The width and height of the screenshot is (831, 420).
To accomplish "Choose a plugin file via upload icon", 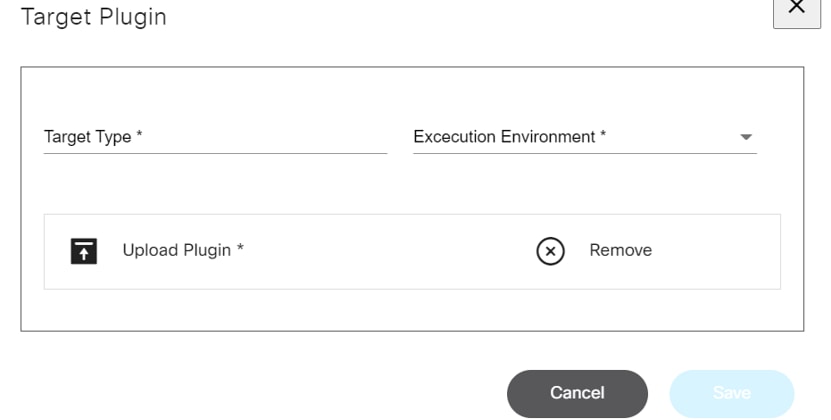I will pyautogui.click(x=84, y=251).
